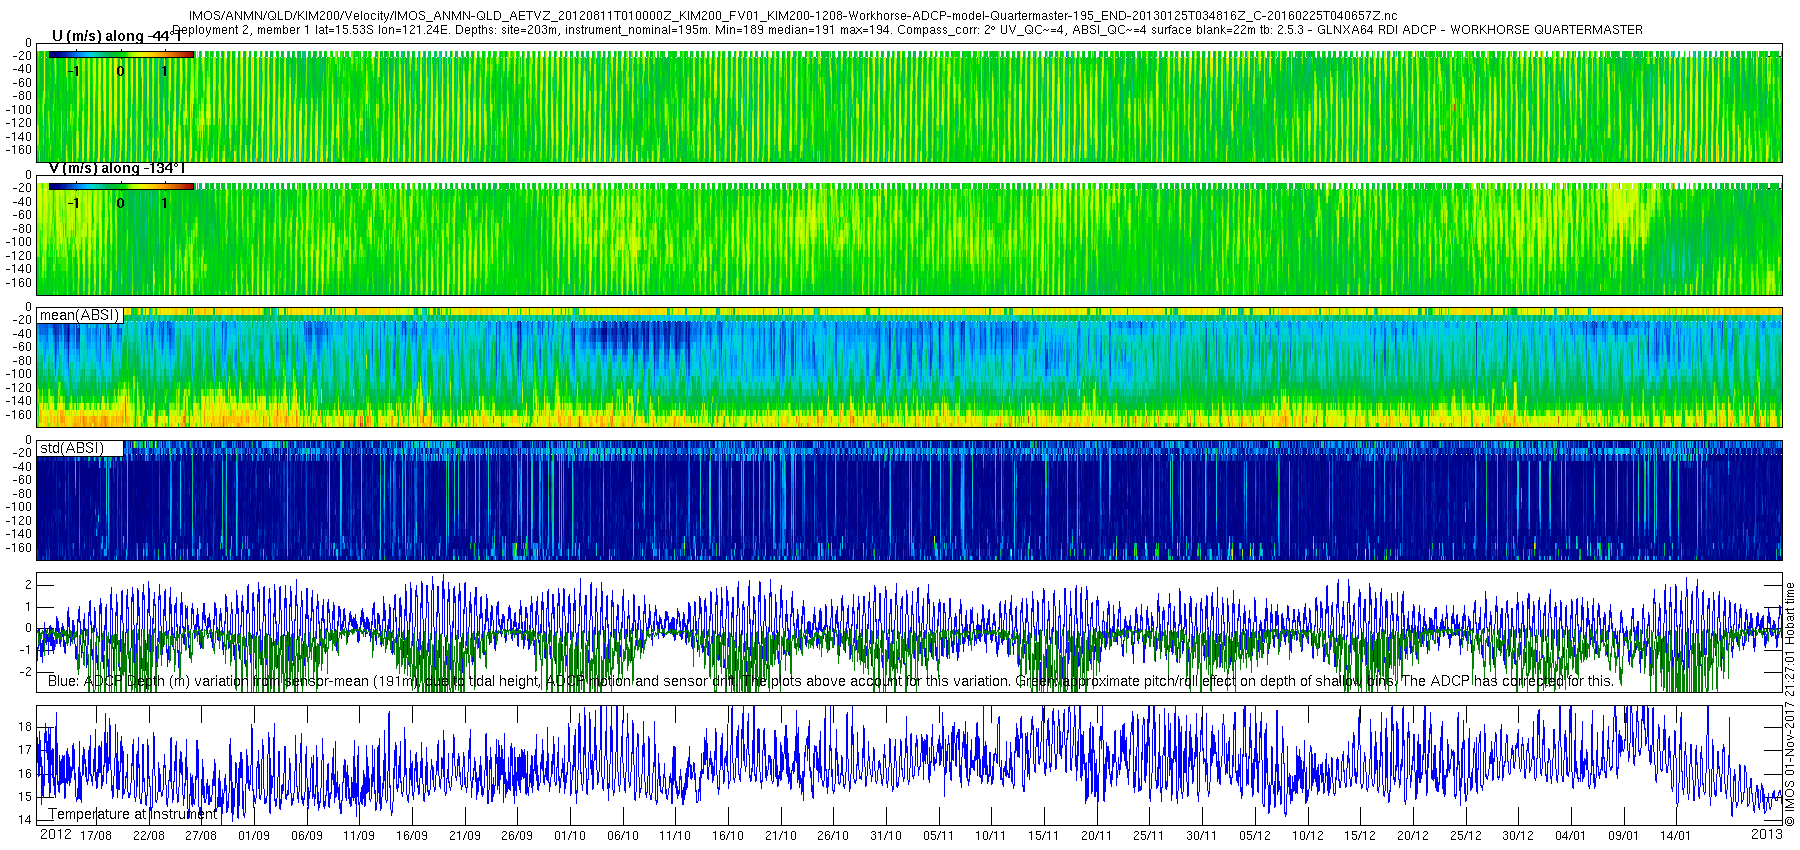The height and width of the screenshot is (850, 1800).
Task: Select the 'V (m/s) along -134°T' panel title
Action: [117, 169]
